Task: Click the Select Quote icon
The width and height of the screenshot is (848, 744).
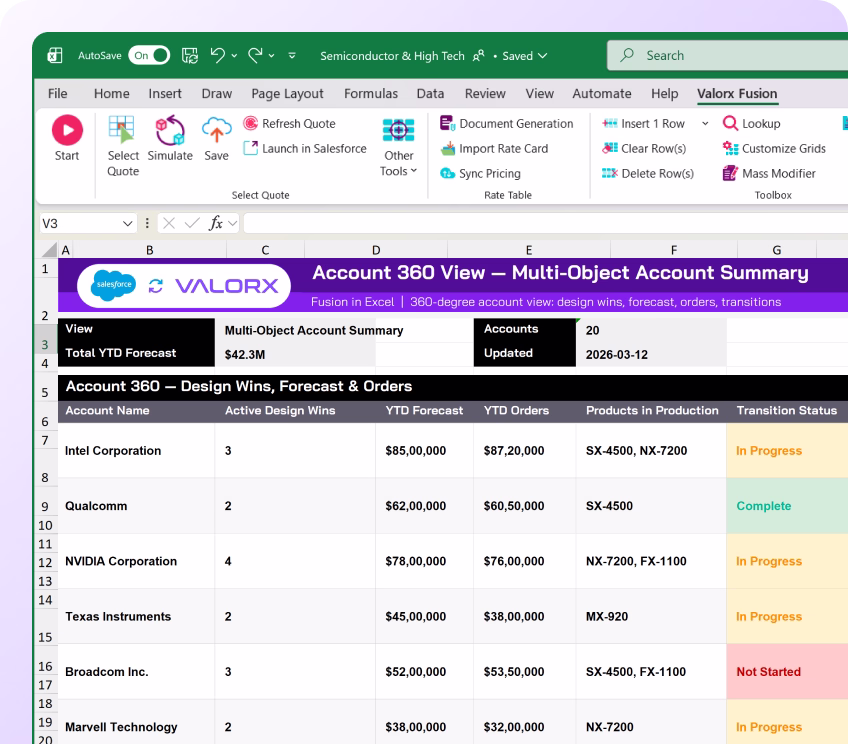Action: click(122, 130)
